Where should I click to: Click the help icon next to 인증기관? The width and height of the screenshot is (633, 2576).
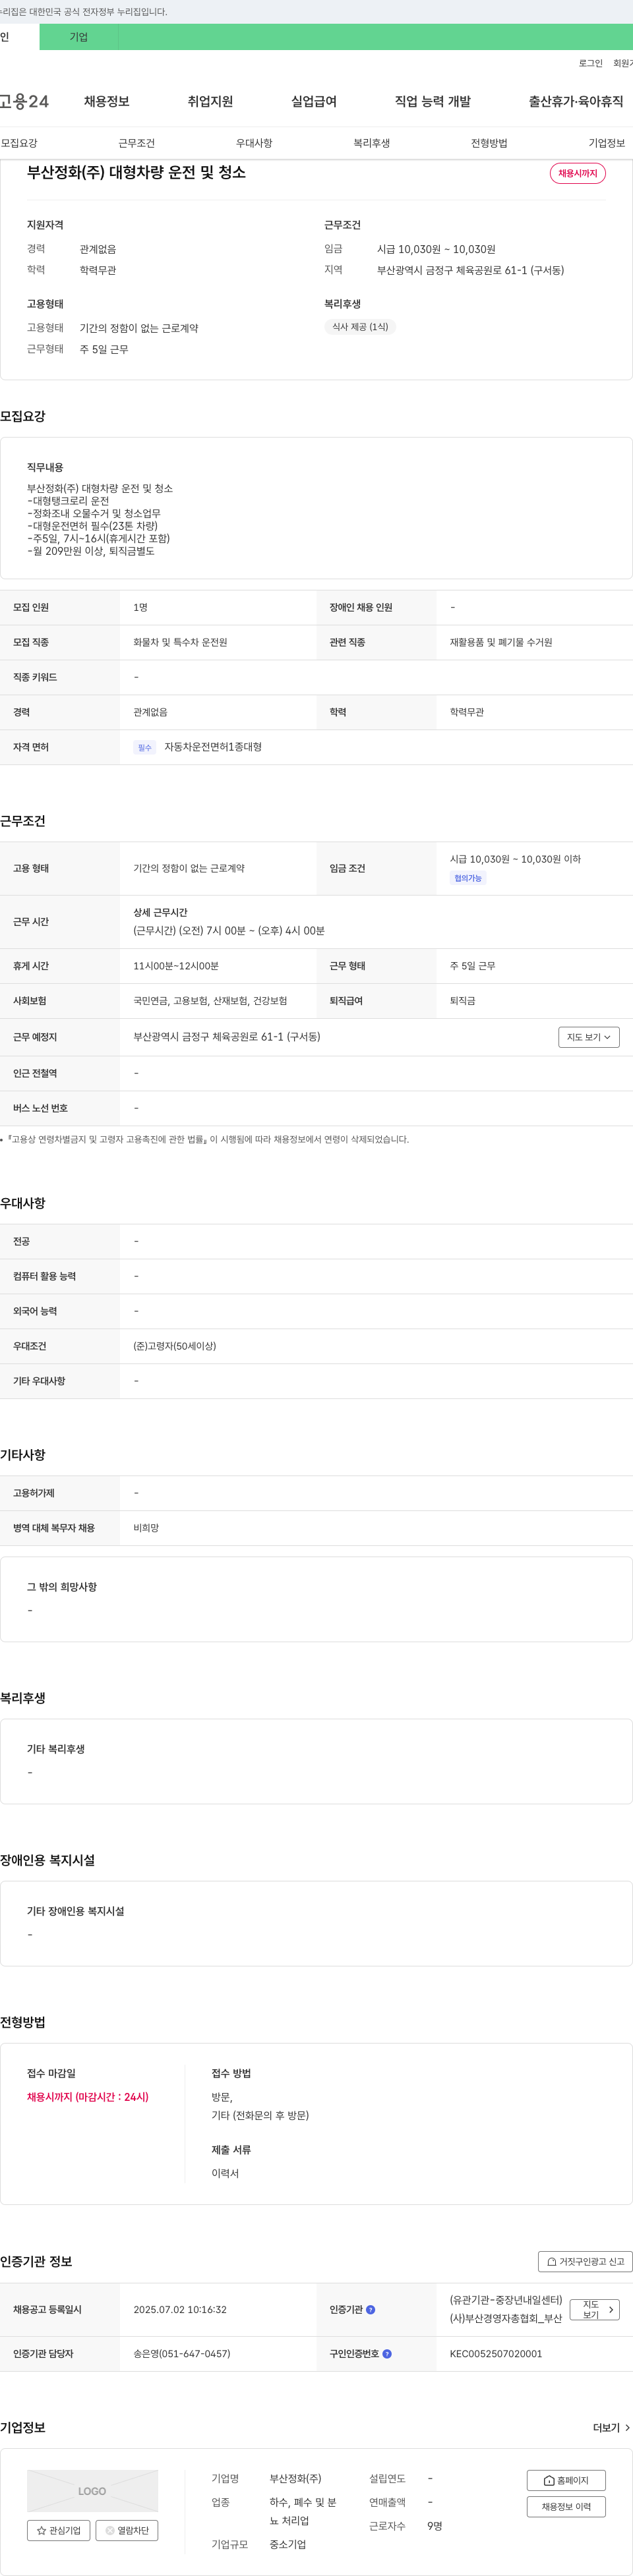(x=371, y=2309)
